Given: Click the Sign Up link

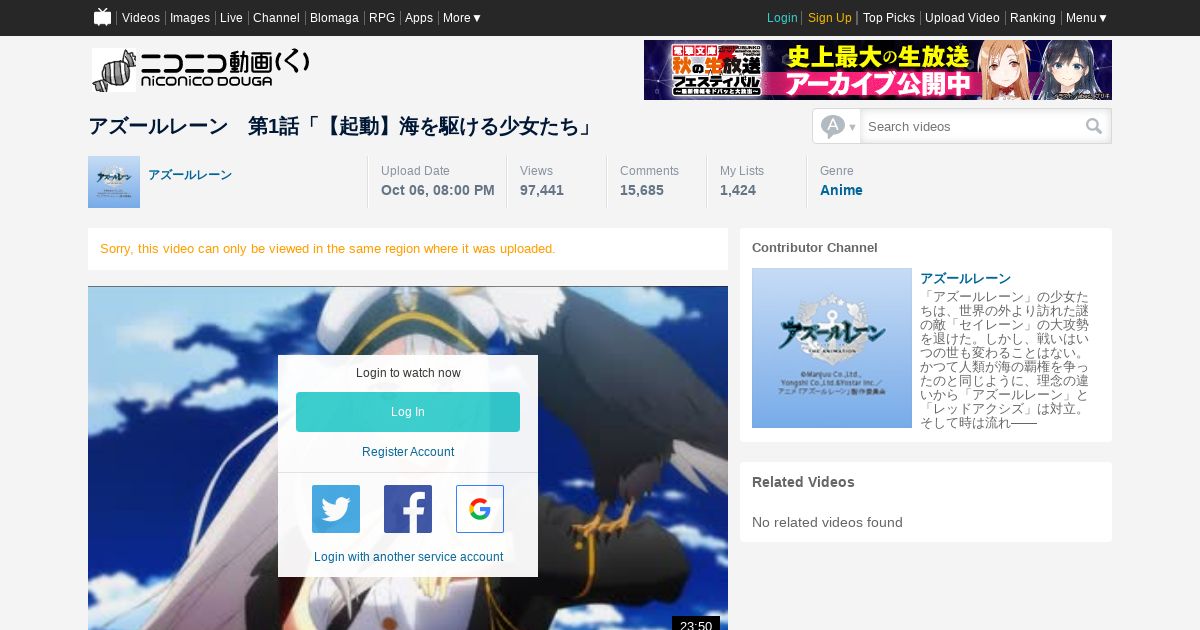Looking at the screenshot, I should click(830, 18).
